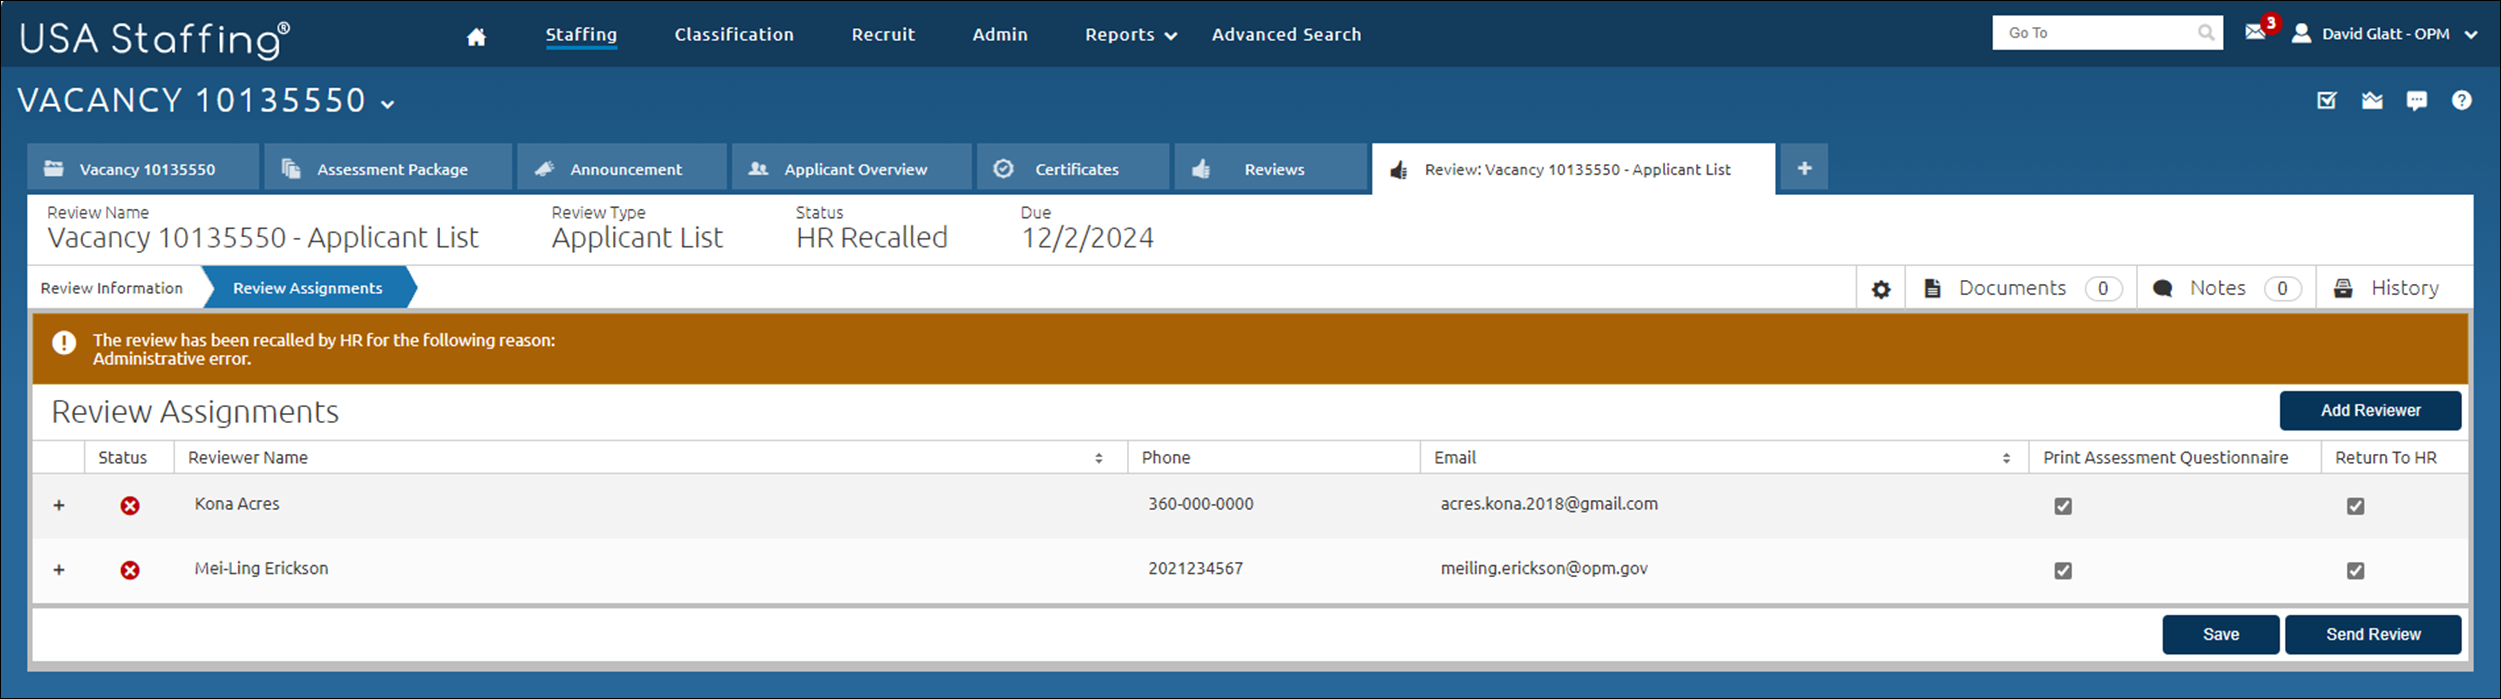Open the Recruit menu
The width and height of the screenshot is (2501, 699).
point(883,34)
